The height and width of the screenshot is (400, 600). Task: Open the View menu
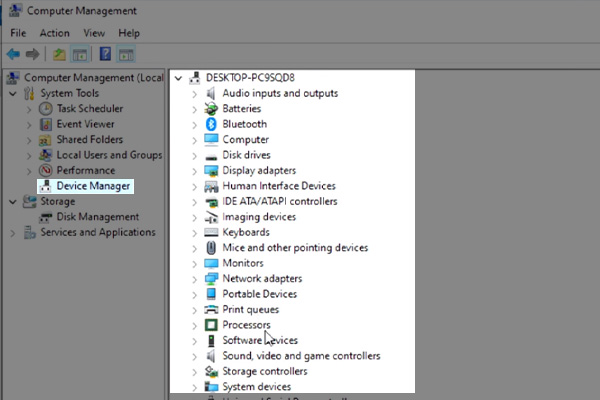pos(94,33)
